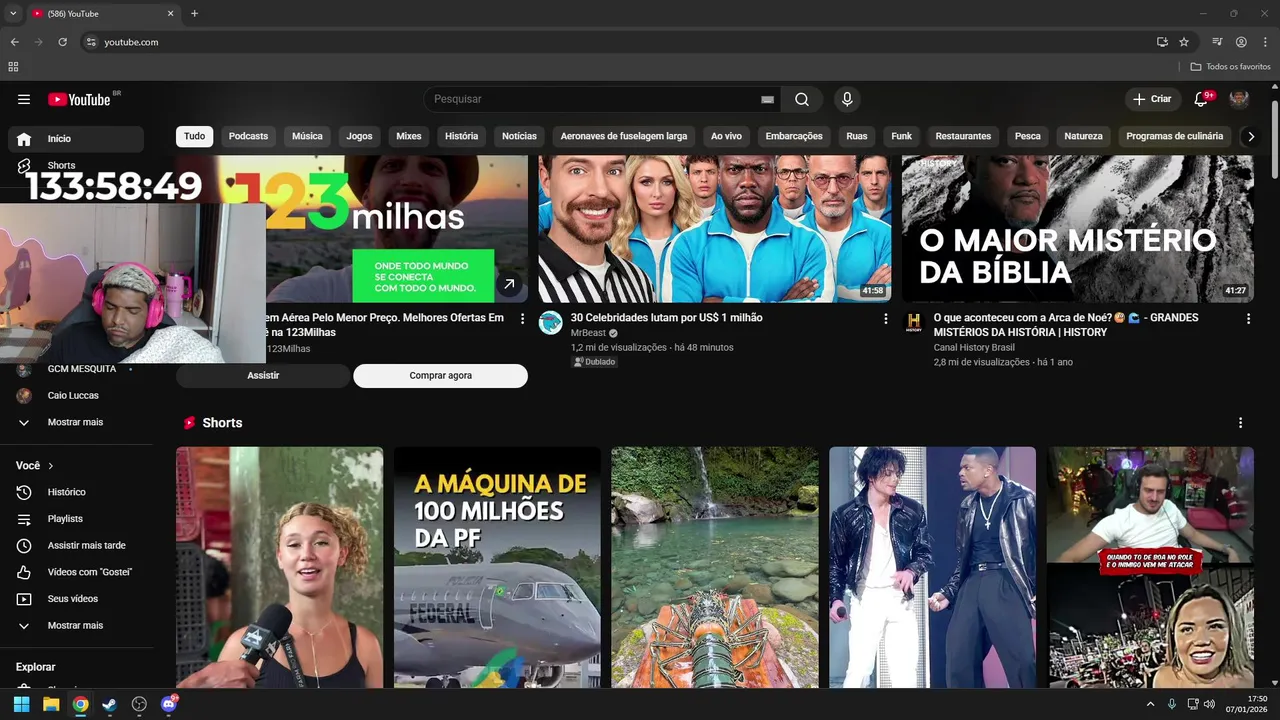Image resolution: width=1280 pixels, height=720 pixels.
Task: Open Assistir mais tarde in sidebar
Action: click(76, 545)
